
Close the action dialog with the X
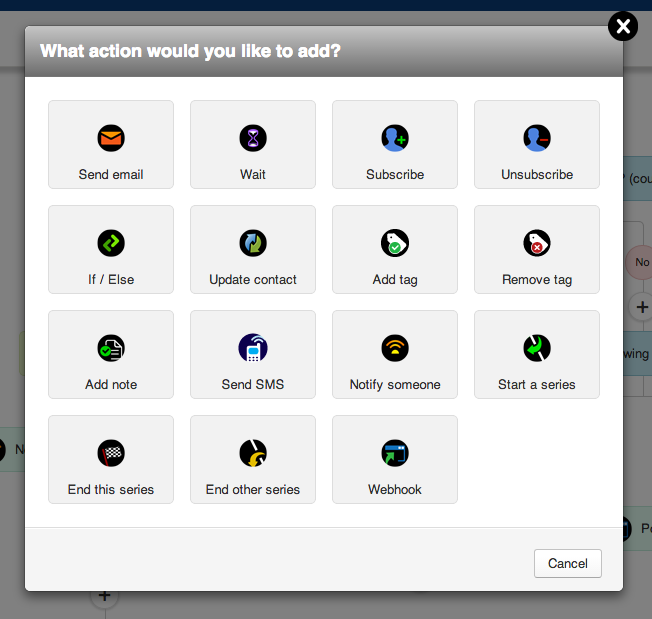623,26
